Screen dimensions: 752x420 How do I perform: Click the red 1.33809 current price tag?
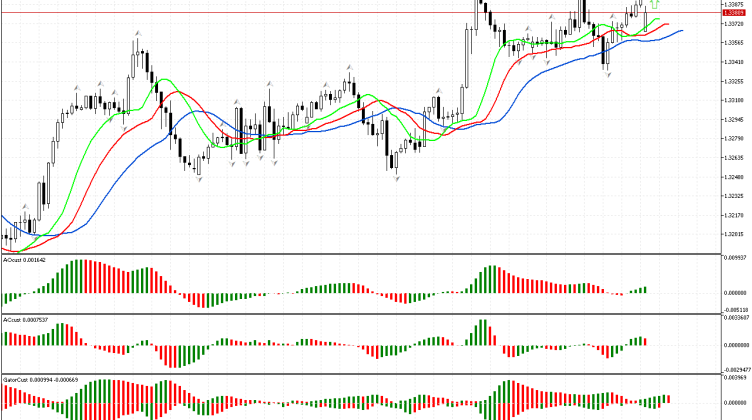(x=735, y=14)
